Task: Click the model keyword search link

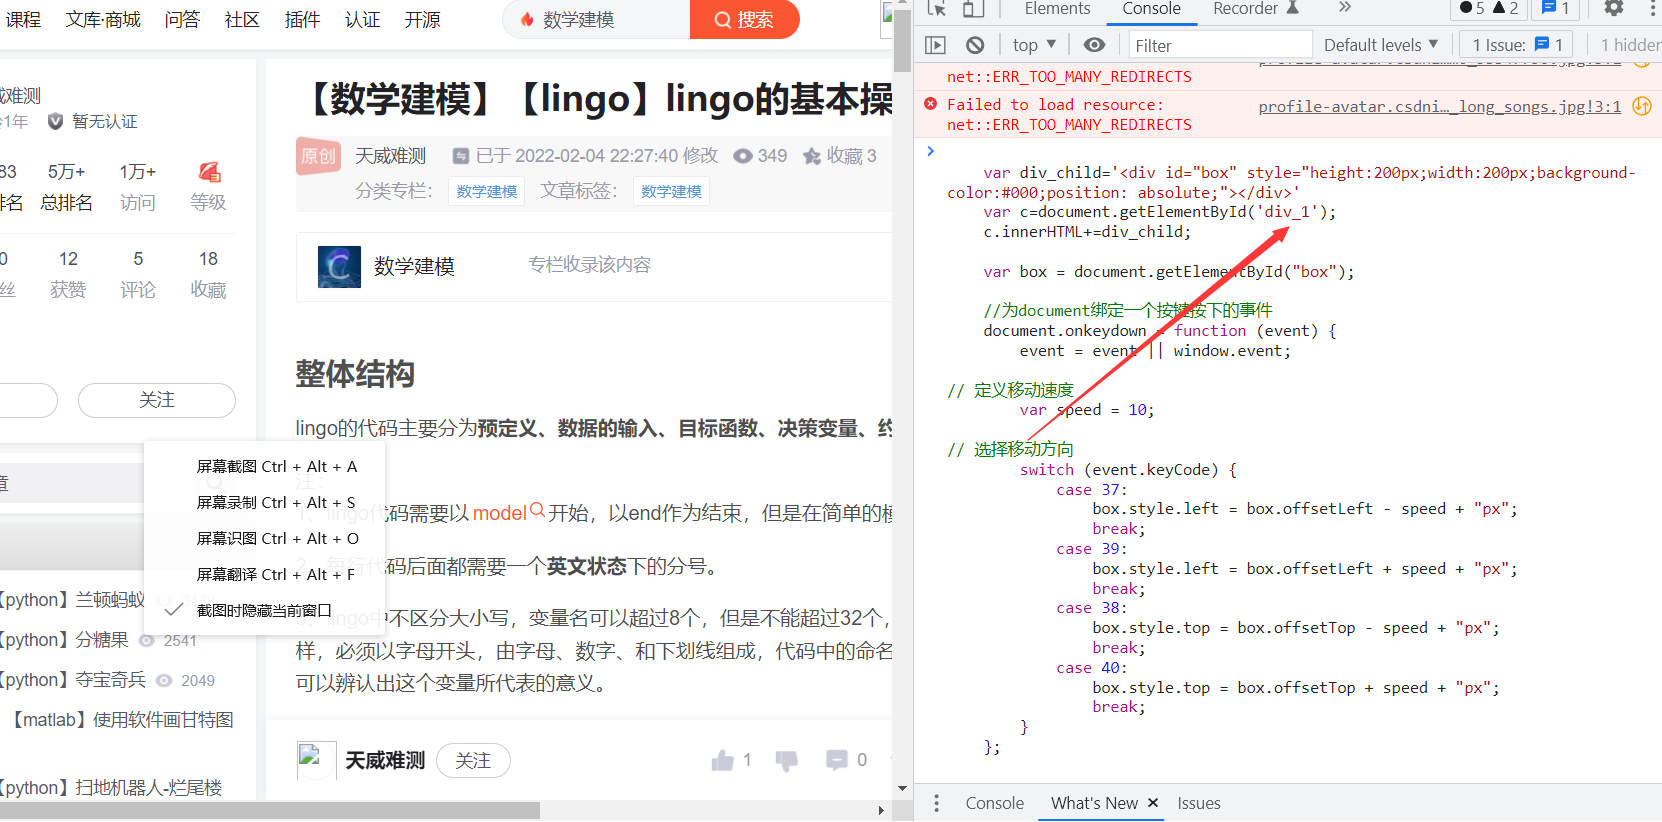Action: (x=508, y=513)
